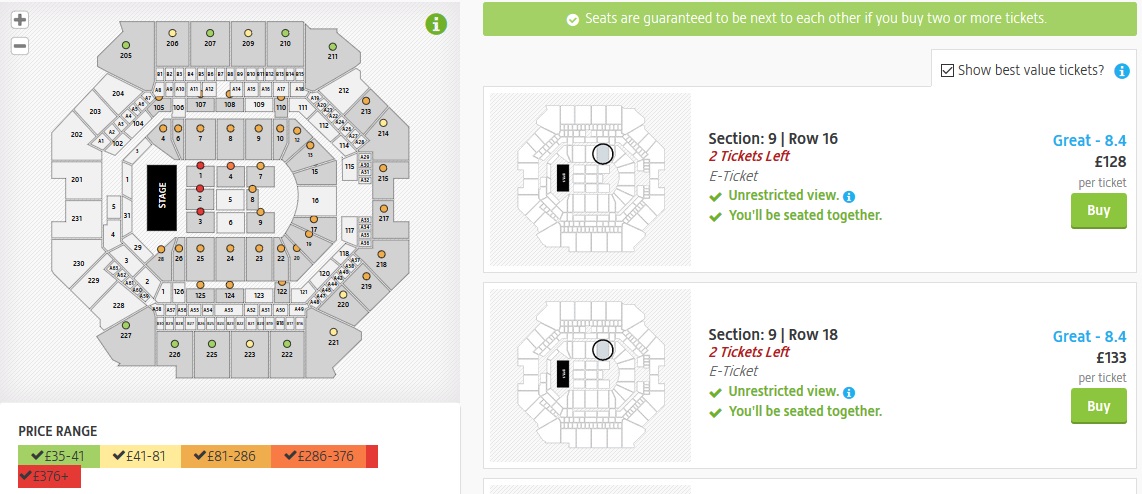Buy Row 16 tickets at £128
This screenshot has width=1142, height=494.
pos(1098,211)
